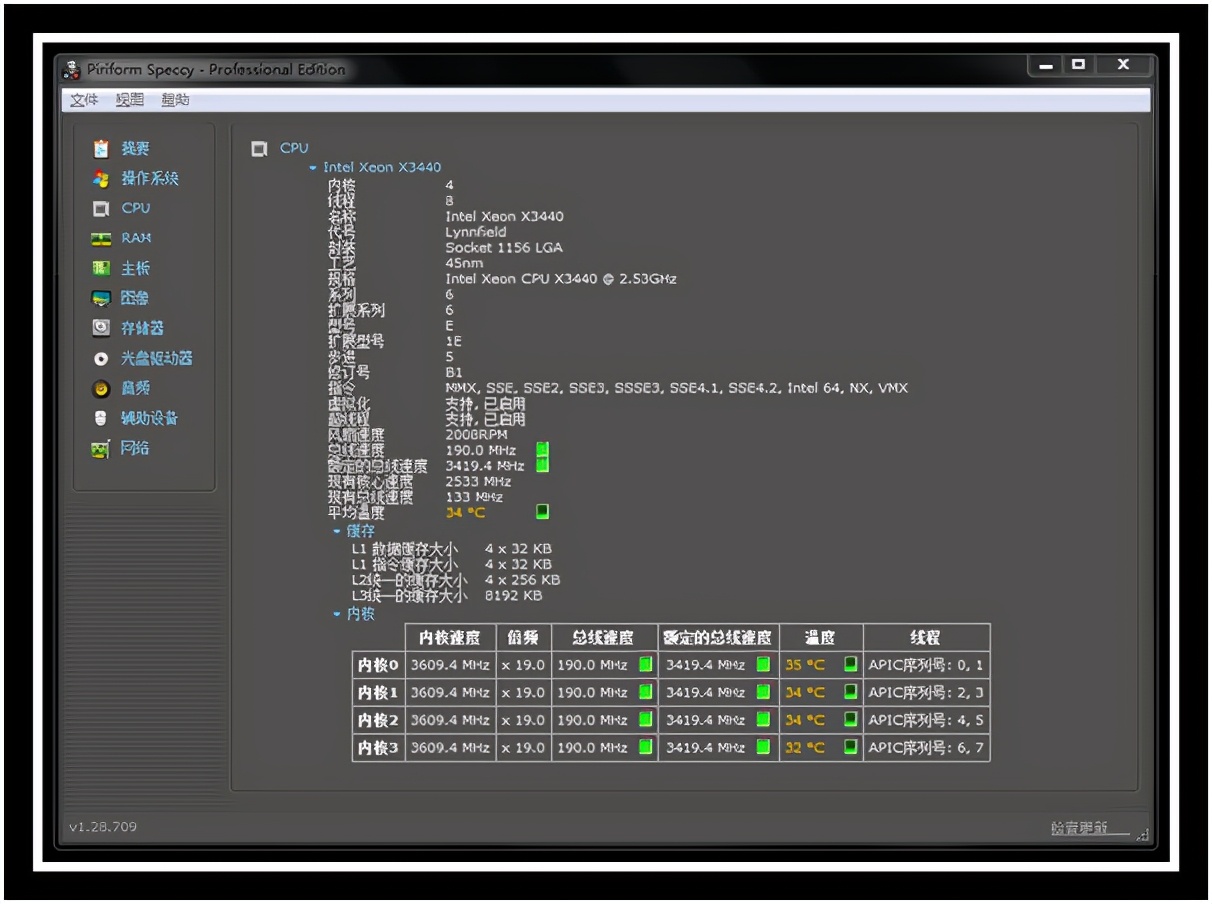Open the 光盘驱动器 optical disc icon
Image resolution: width=1212 pixels, height=904 pixels.
click(x=101, y=358)
